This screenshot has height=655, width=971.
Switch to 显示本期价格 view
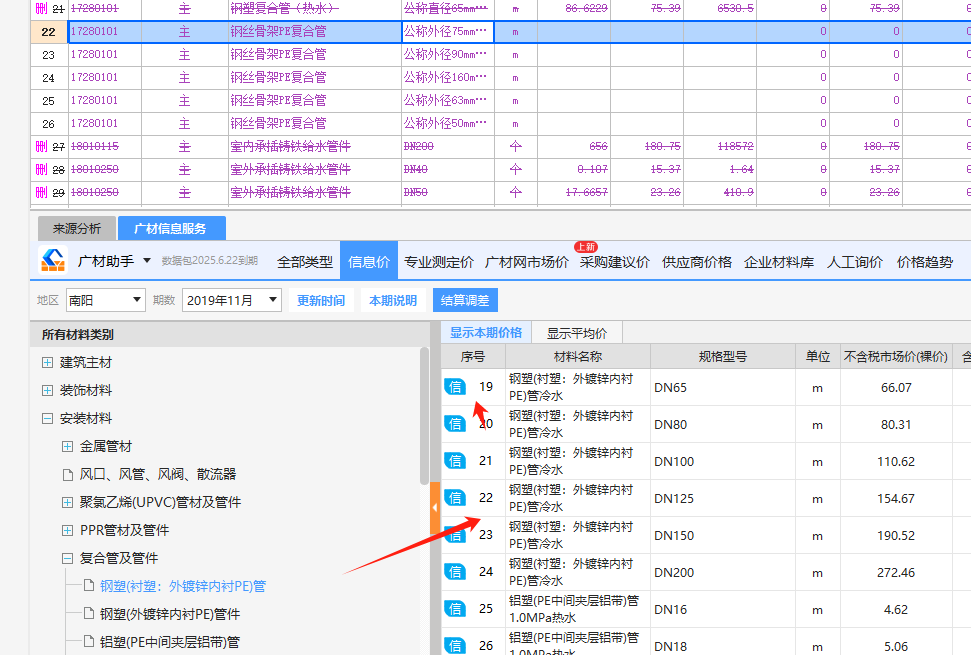point(486,332)
